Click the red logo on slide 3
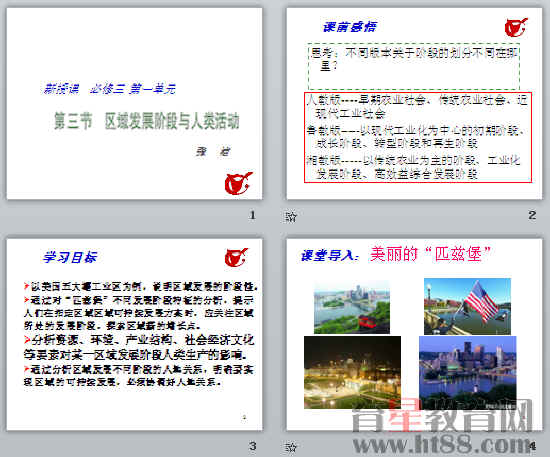Viewport: 550px width, 457px height. pyautogui.click(x=236, y=257)
